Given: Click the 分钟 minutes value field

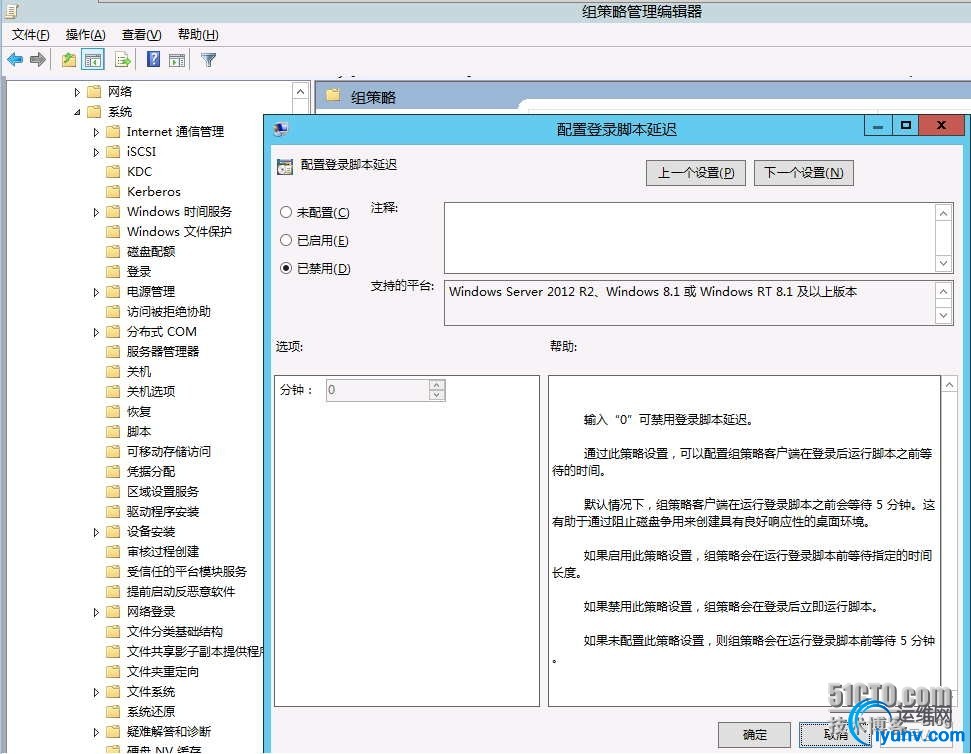Looking at the screenshot, I should click(x=377, y=390).
